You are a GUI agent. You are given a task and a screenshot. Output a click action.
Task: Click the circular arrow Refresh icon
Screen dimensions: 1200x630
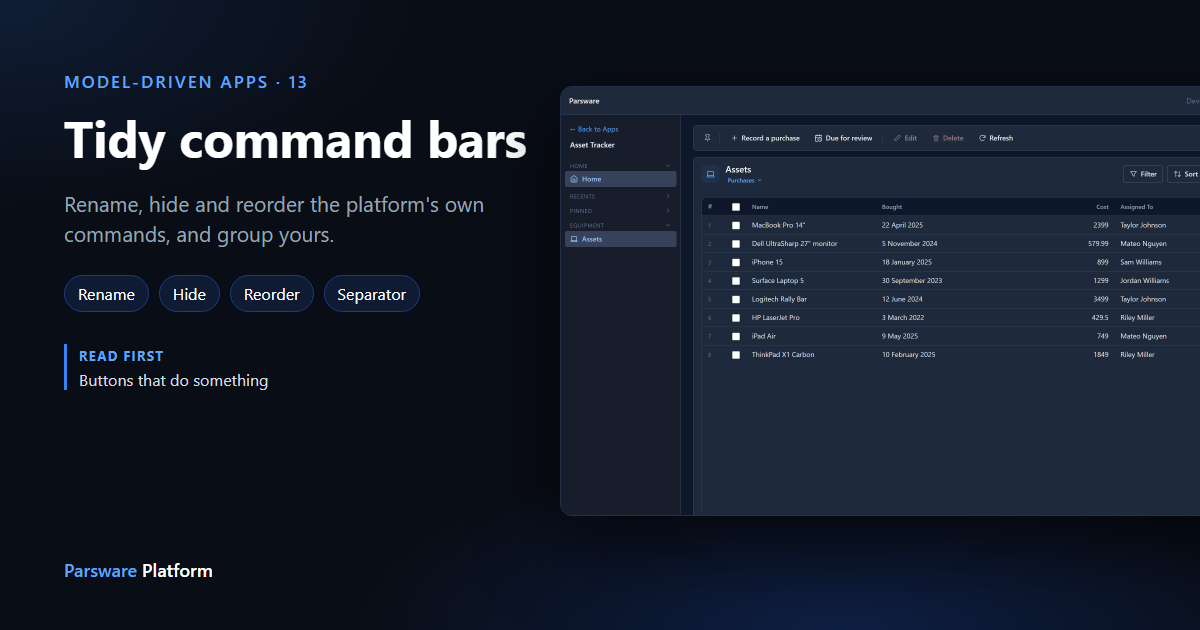click(982, 138)
